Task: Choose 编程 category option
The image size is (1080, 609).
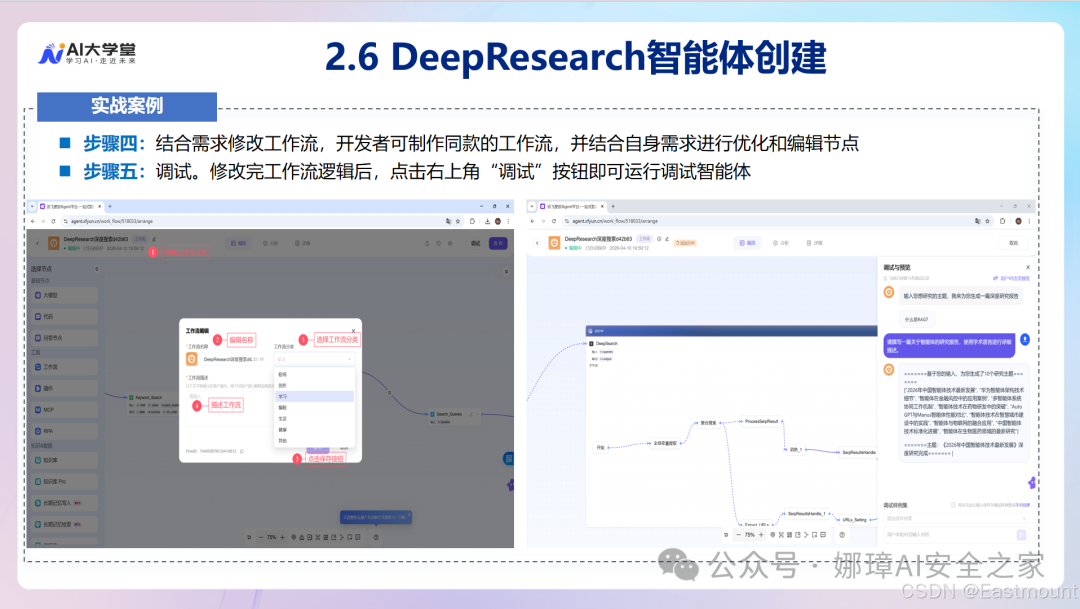Action: click(x=314, y=407)
